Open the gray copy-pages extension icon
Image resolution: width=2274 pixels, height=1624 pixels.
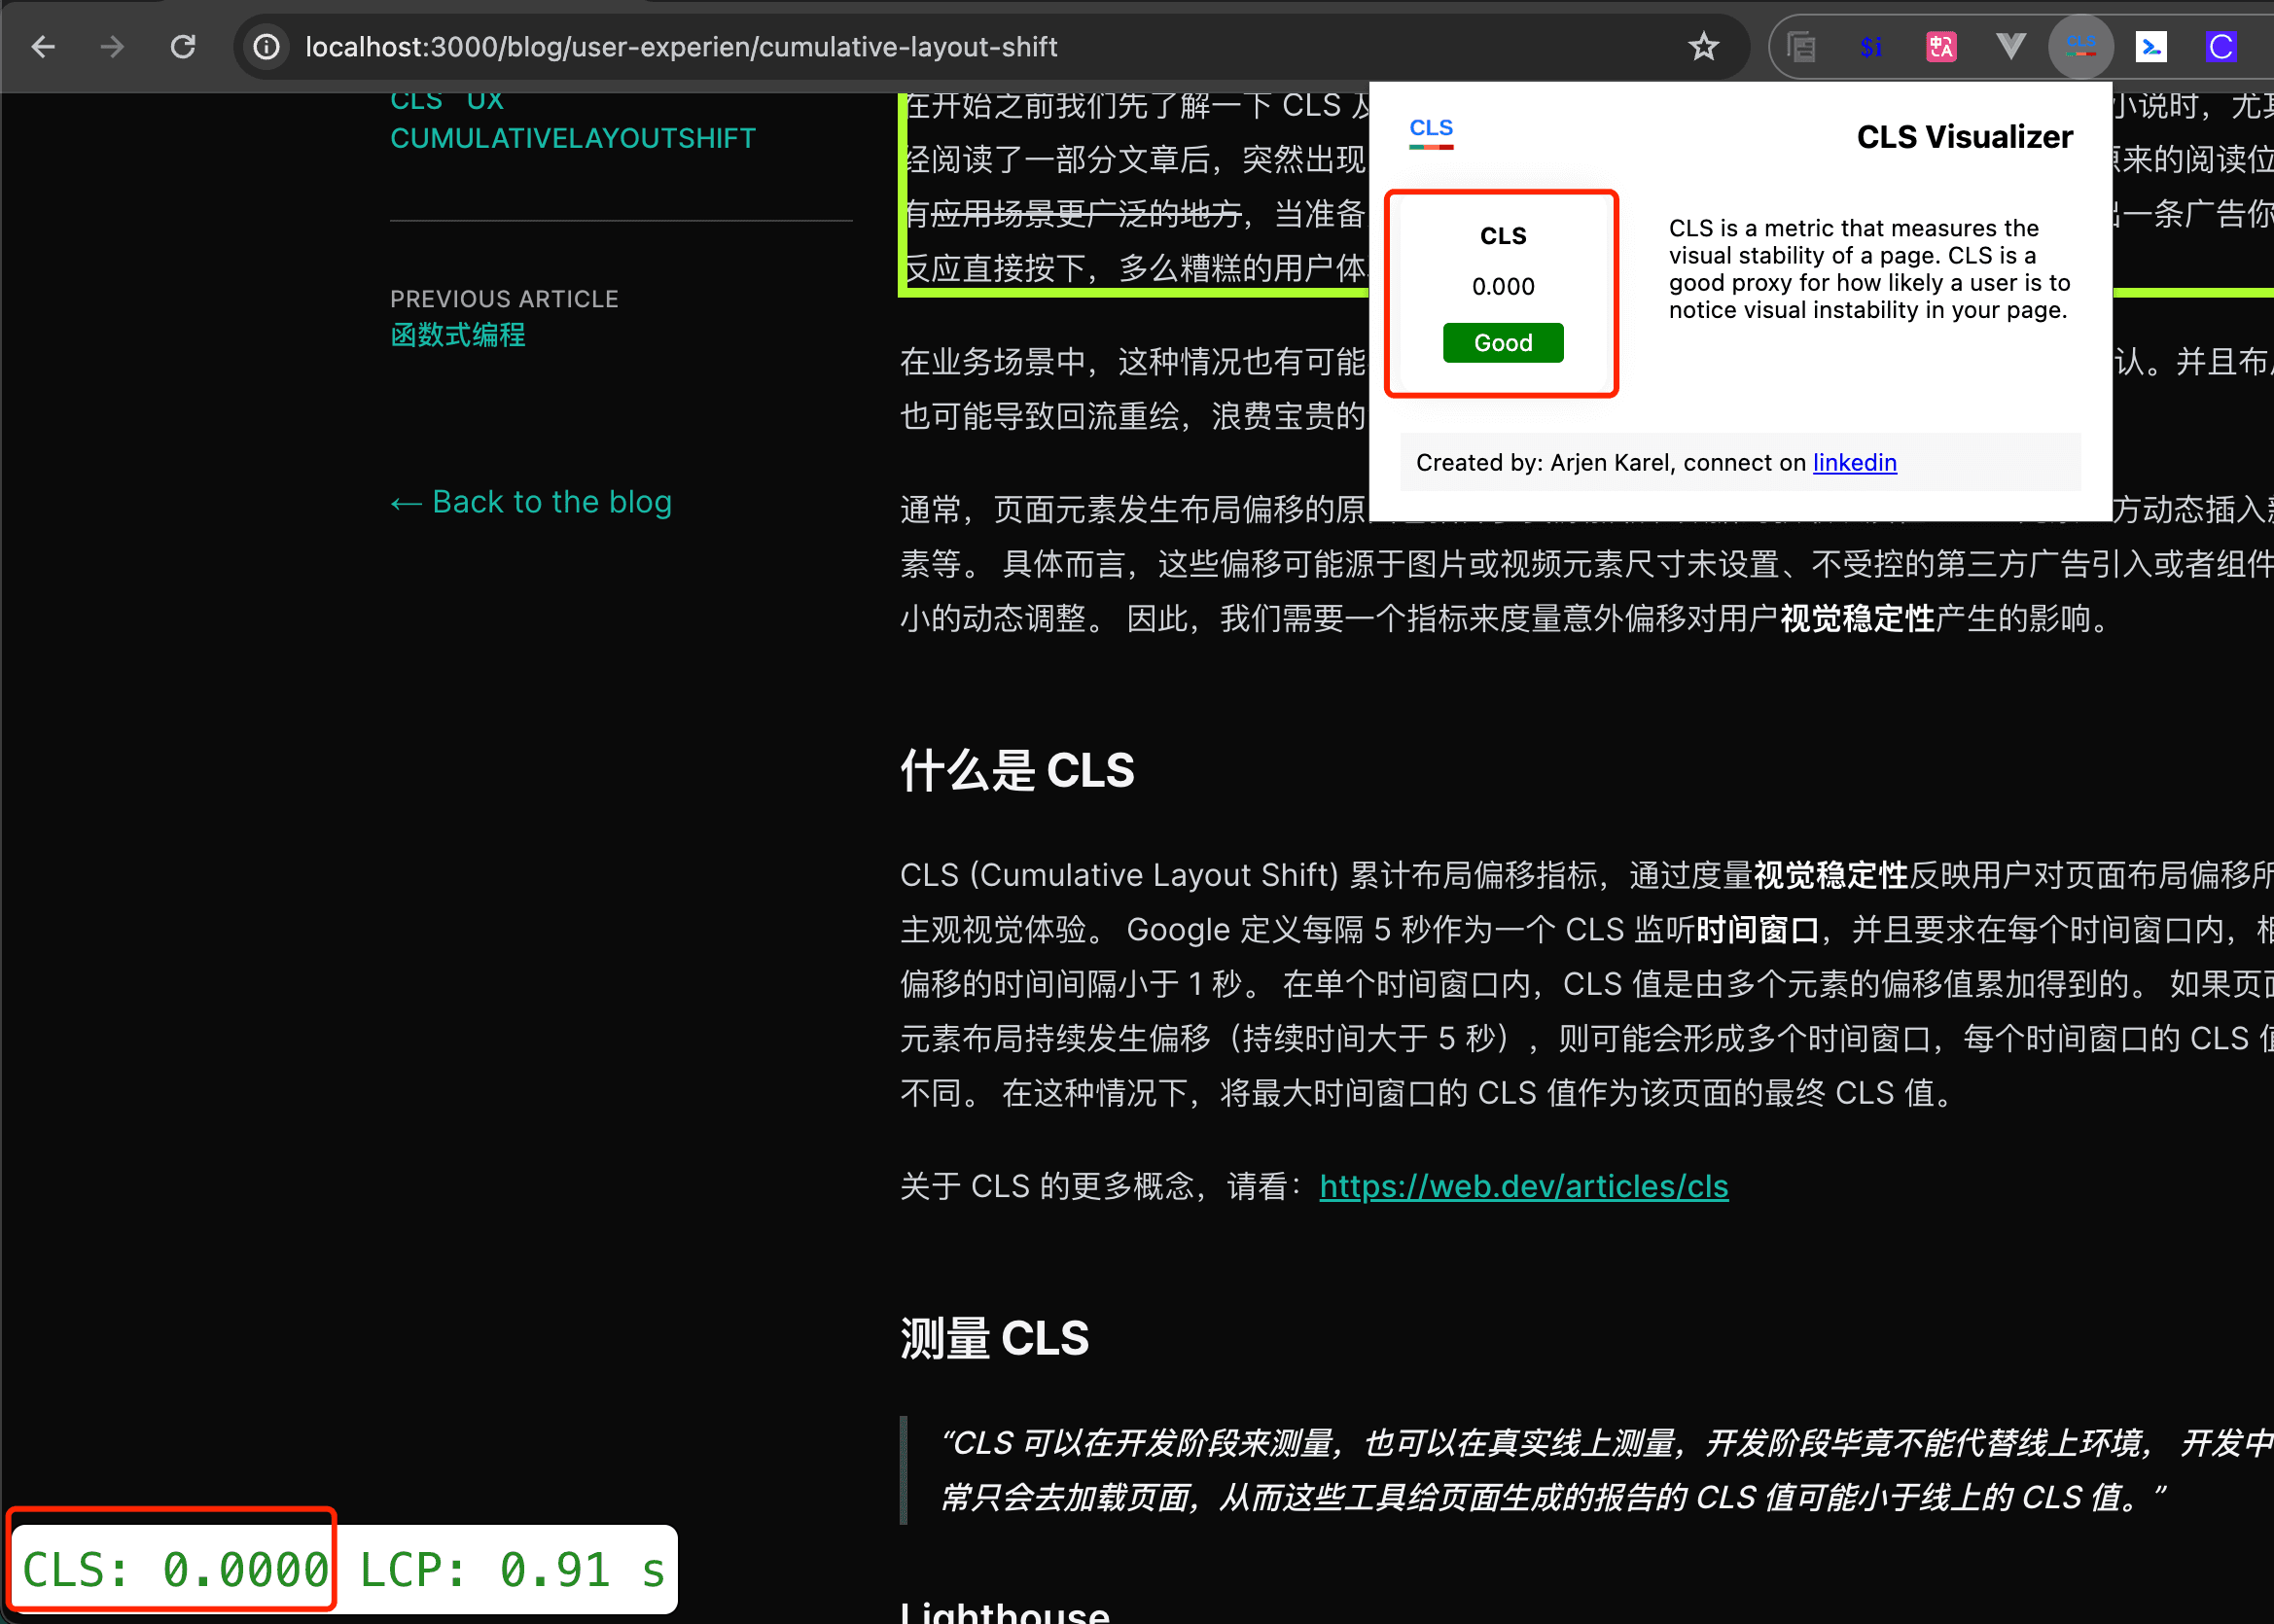tap(1801, 47)
